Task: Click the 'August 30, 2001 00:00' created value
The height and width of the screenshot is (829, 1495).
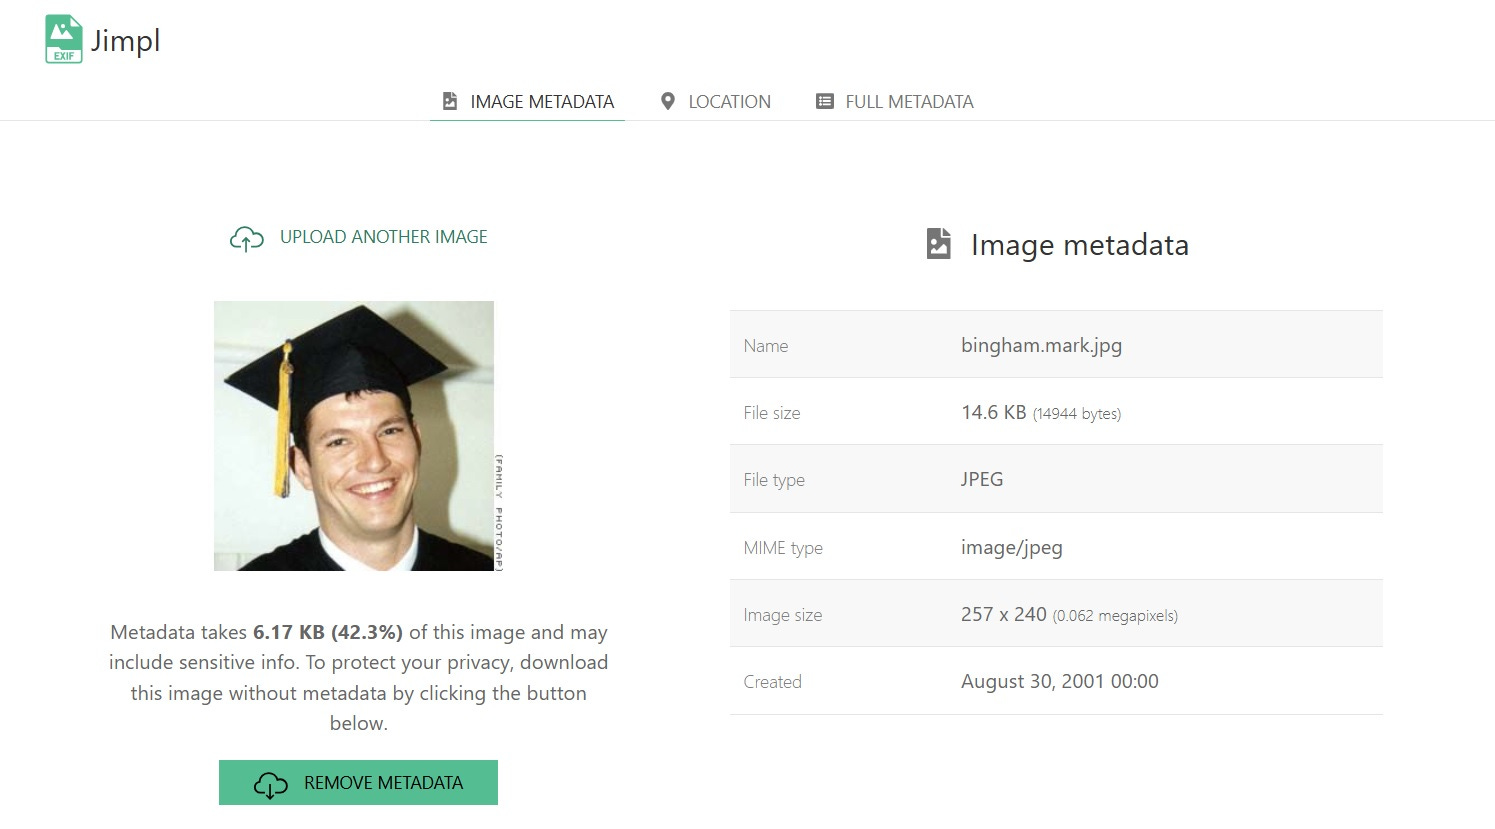Action: (1060, 681)
